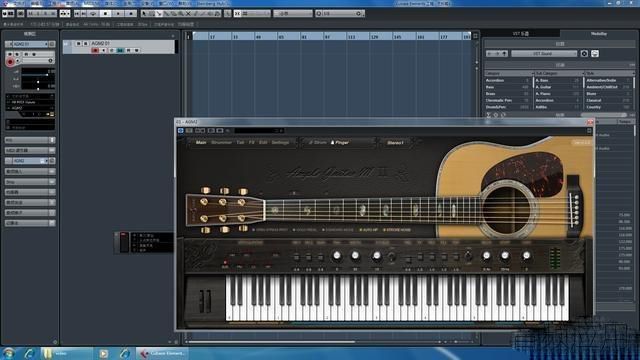Click the first knob in the Ample Guitar control panel
The width and height of the screenshot is (640, 360).
coord(337,256)
